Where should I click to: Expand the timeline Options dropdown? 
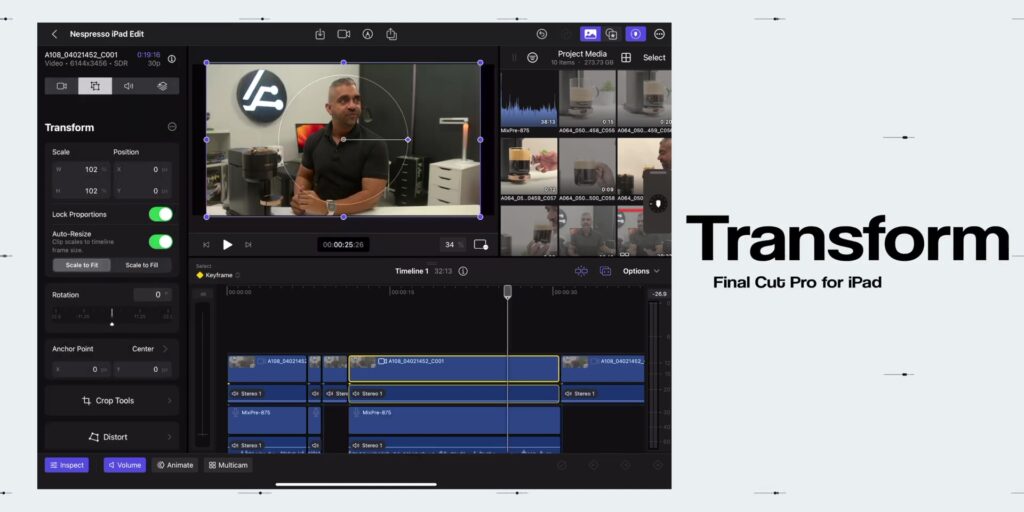click(641, 271)
